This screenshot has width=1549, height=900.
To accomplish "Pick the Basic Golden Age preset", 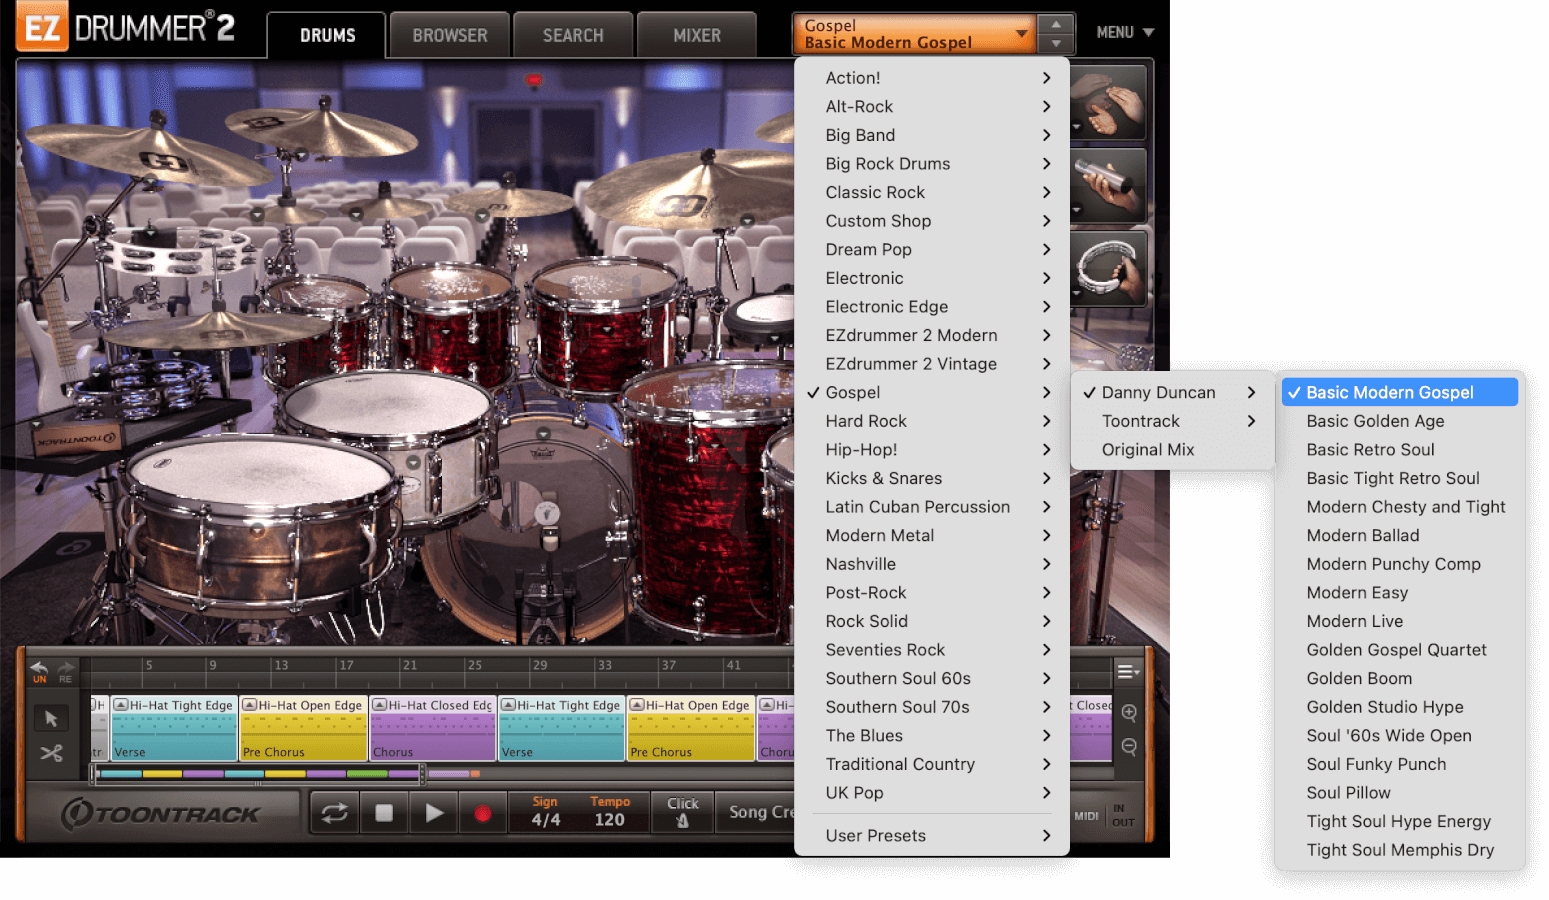I will pyautogui.click(x=1399, y=422).
